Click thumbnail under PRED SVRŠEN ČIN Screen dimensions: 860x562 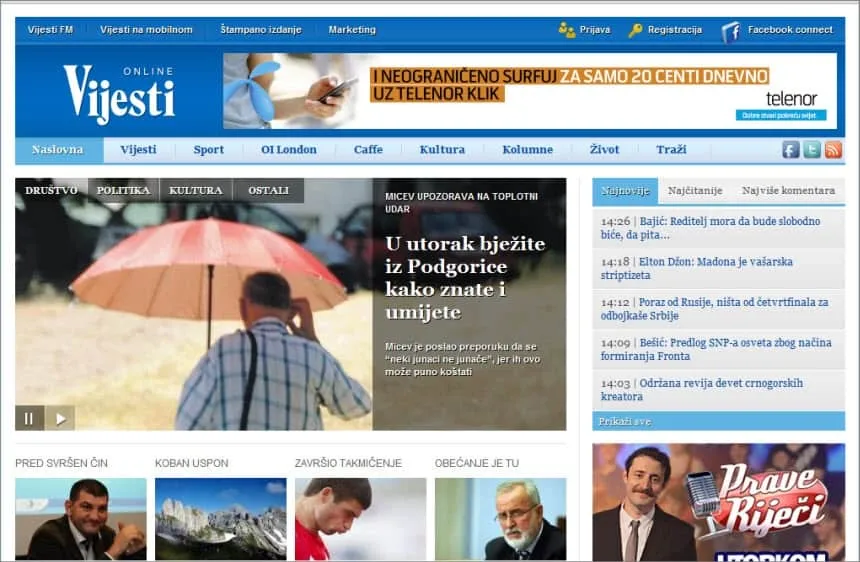coord(81,519)
